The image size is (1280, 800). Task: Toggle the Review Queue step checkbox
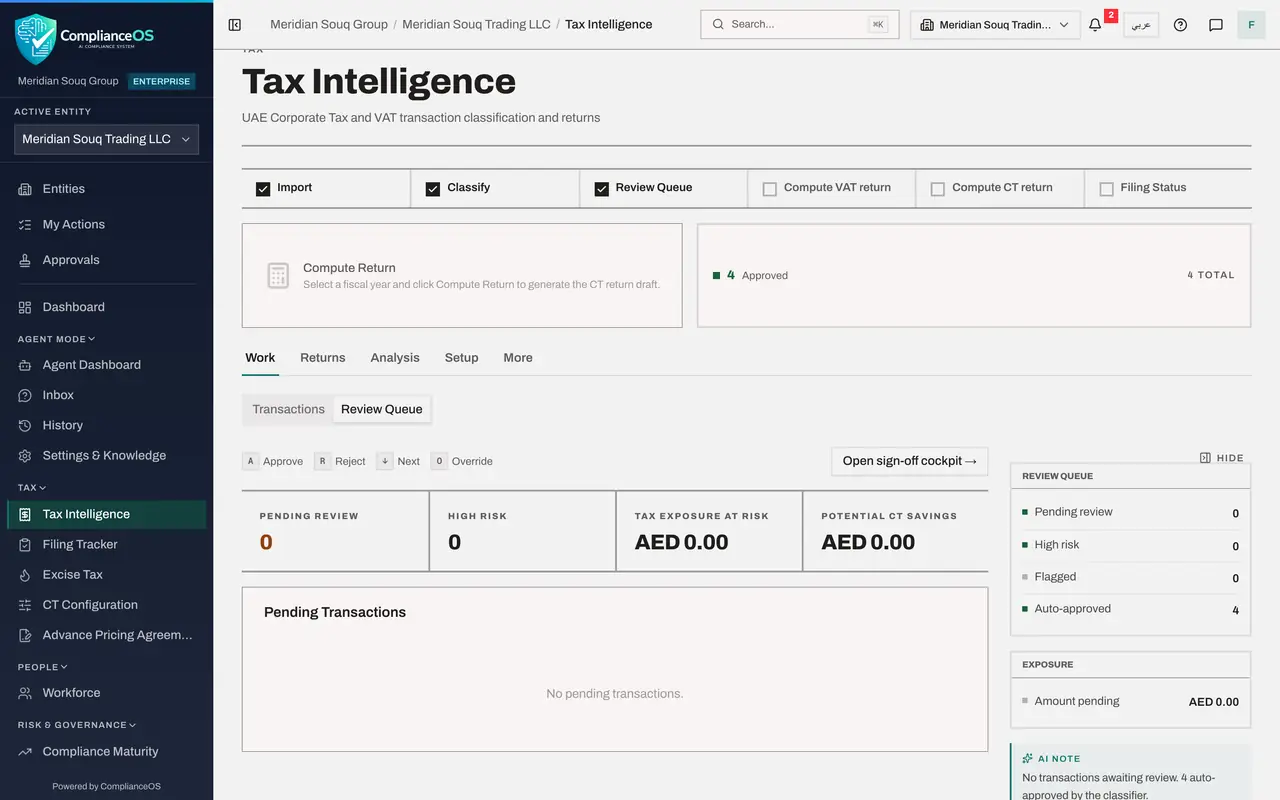click(x=602, y=188)
